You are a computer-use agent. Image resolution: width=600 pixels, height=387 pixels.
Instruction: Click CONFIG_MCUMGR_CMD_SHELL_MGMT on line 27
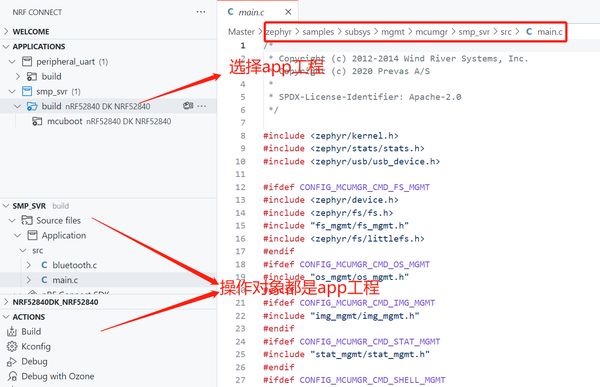(372, 380)
